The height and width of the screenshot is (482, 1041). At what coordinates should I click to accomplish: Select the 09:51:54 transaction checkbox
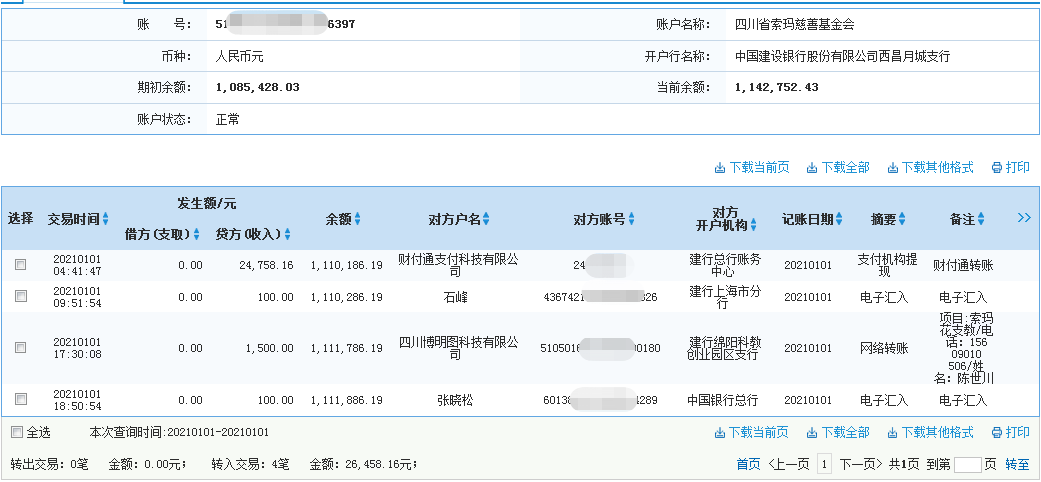21,296
